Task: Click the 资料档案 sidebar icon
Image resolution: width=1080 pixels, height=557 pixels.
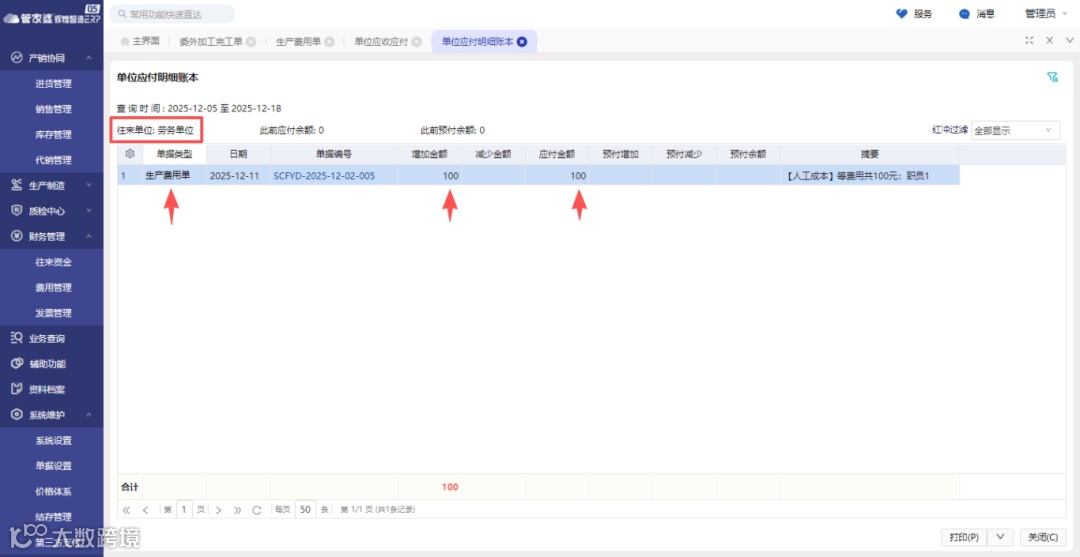Action: [x=17, y=389]
